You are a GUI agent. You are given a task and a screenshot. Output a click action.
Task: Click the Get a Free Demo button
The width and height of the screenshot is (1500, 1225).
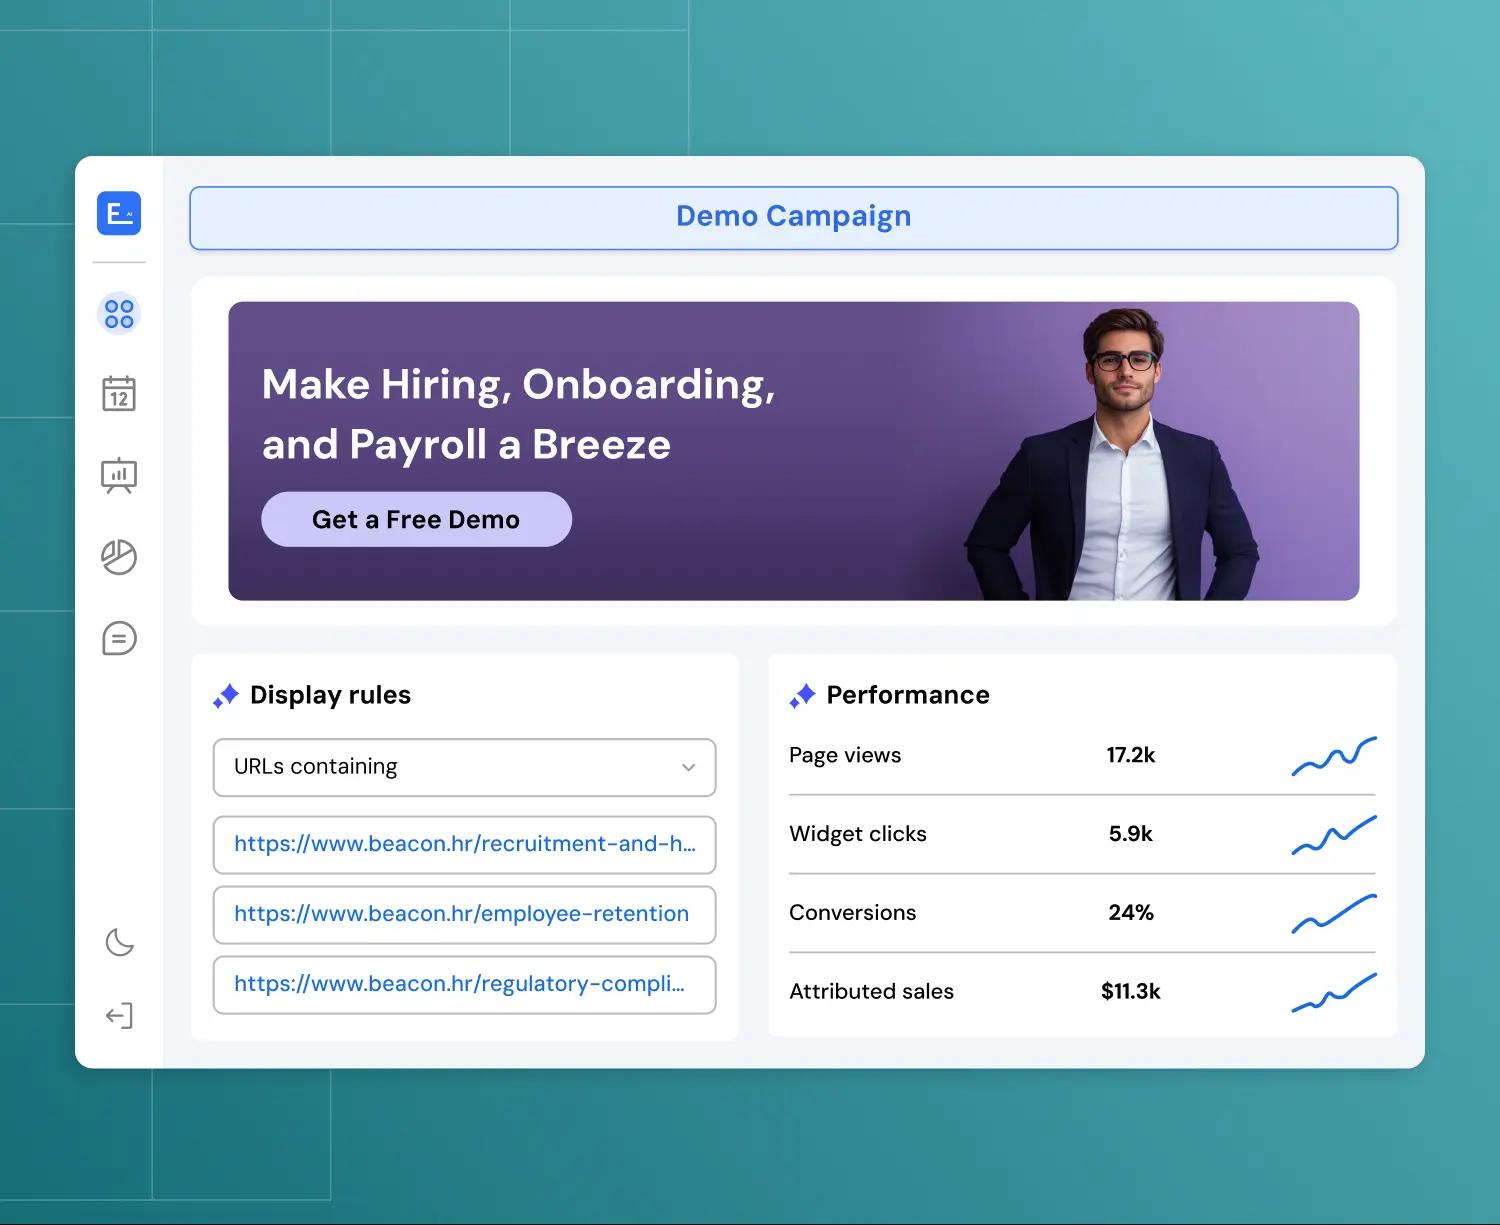[416, 519]
